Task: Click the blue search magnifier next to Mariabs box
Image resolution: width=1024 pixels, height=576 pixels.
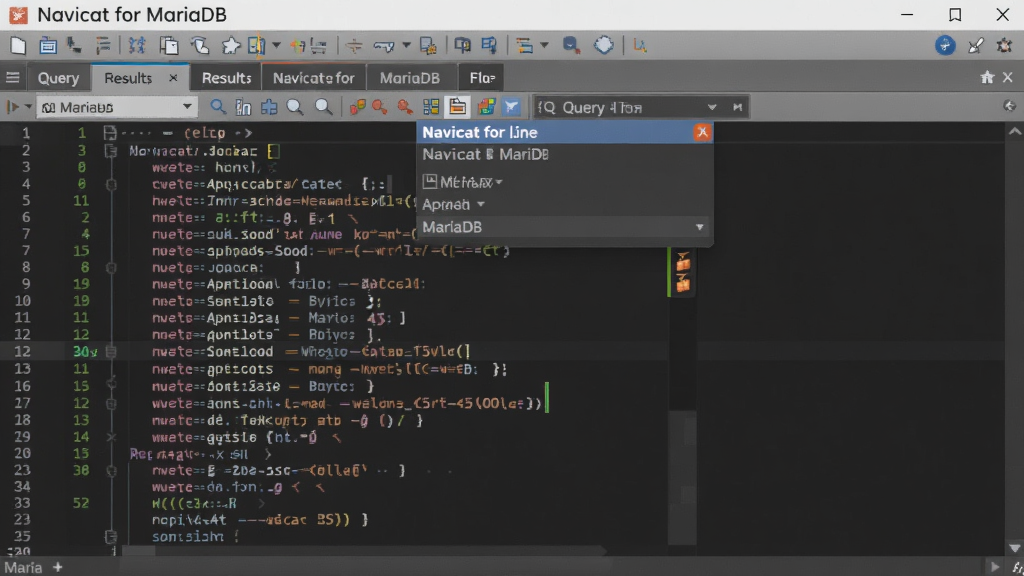Action: tap(217, 107)
